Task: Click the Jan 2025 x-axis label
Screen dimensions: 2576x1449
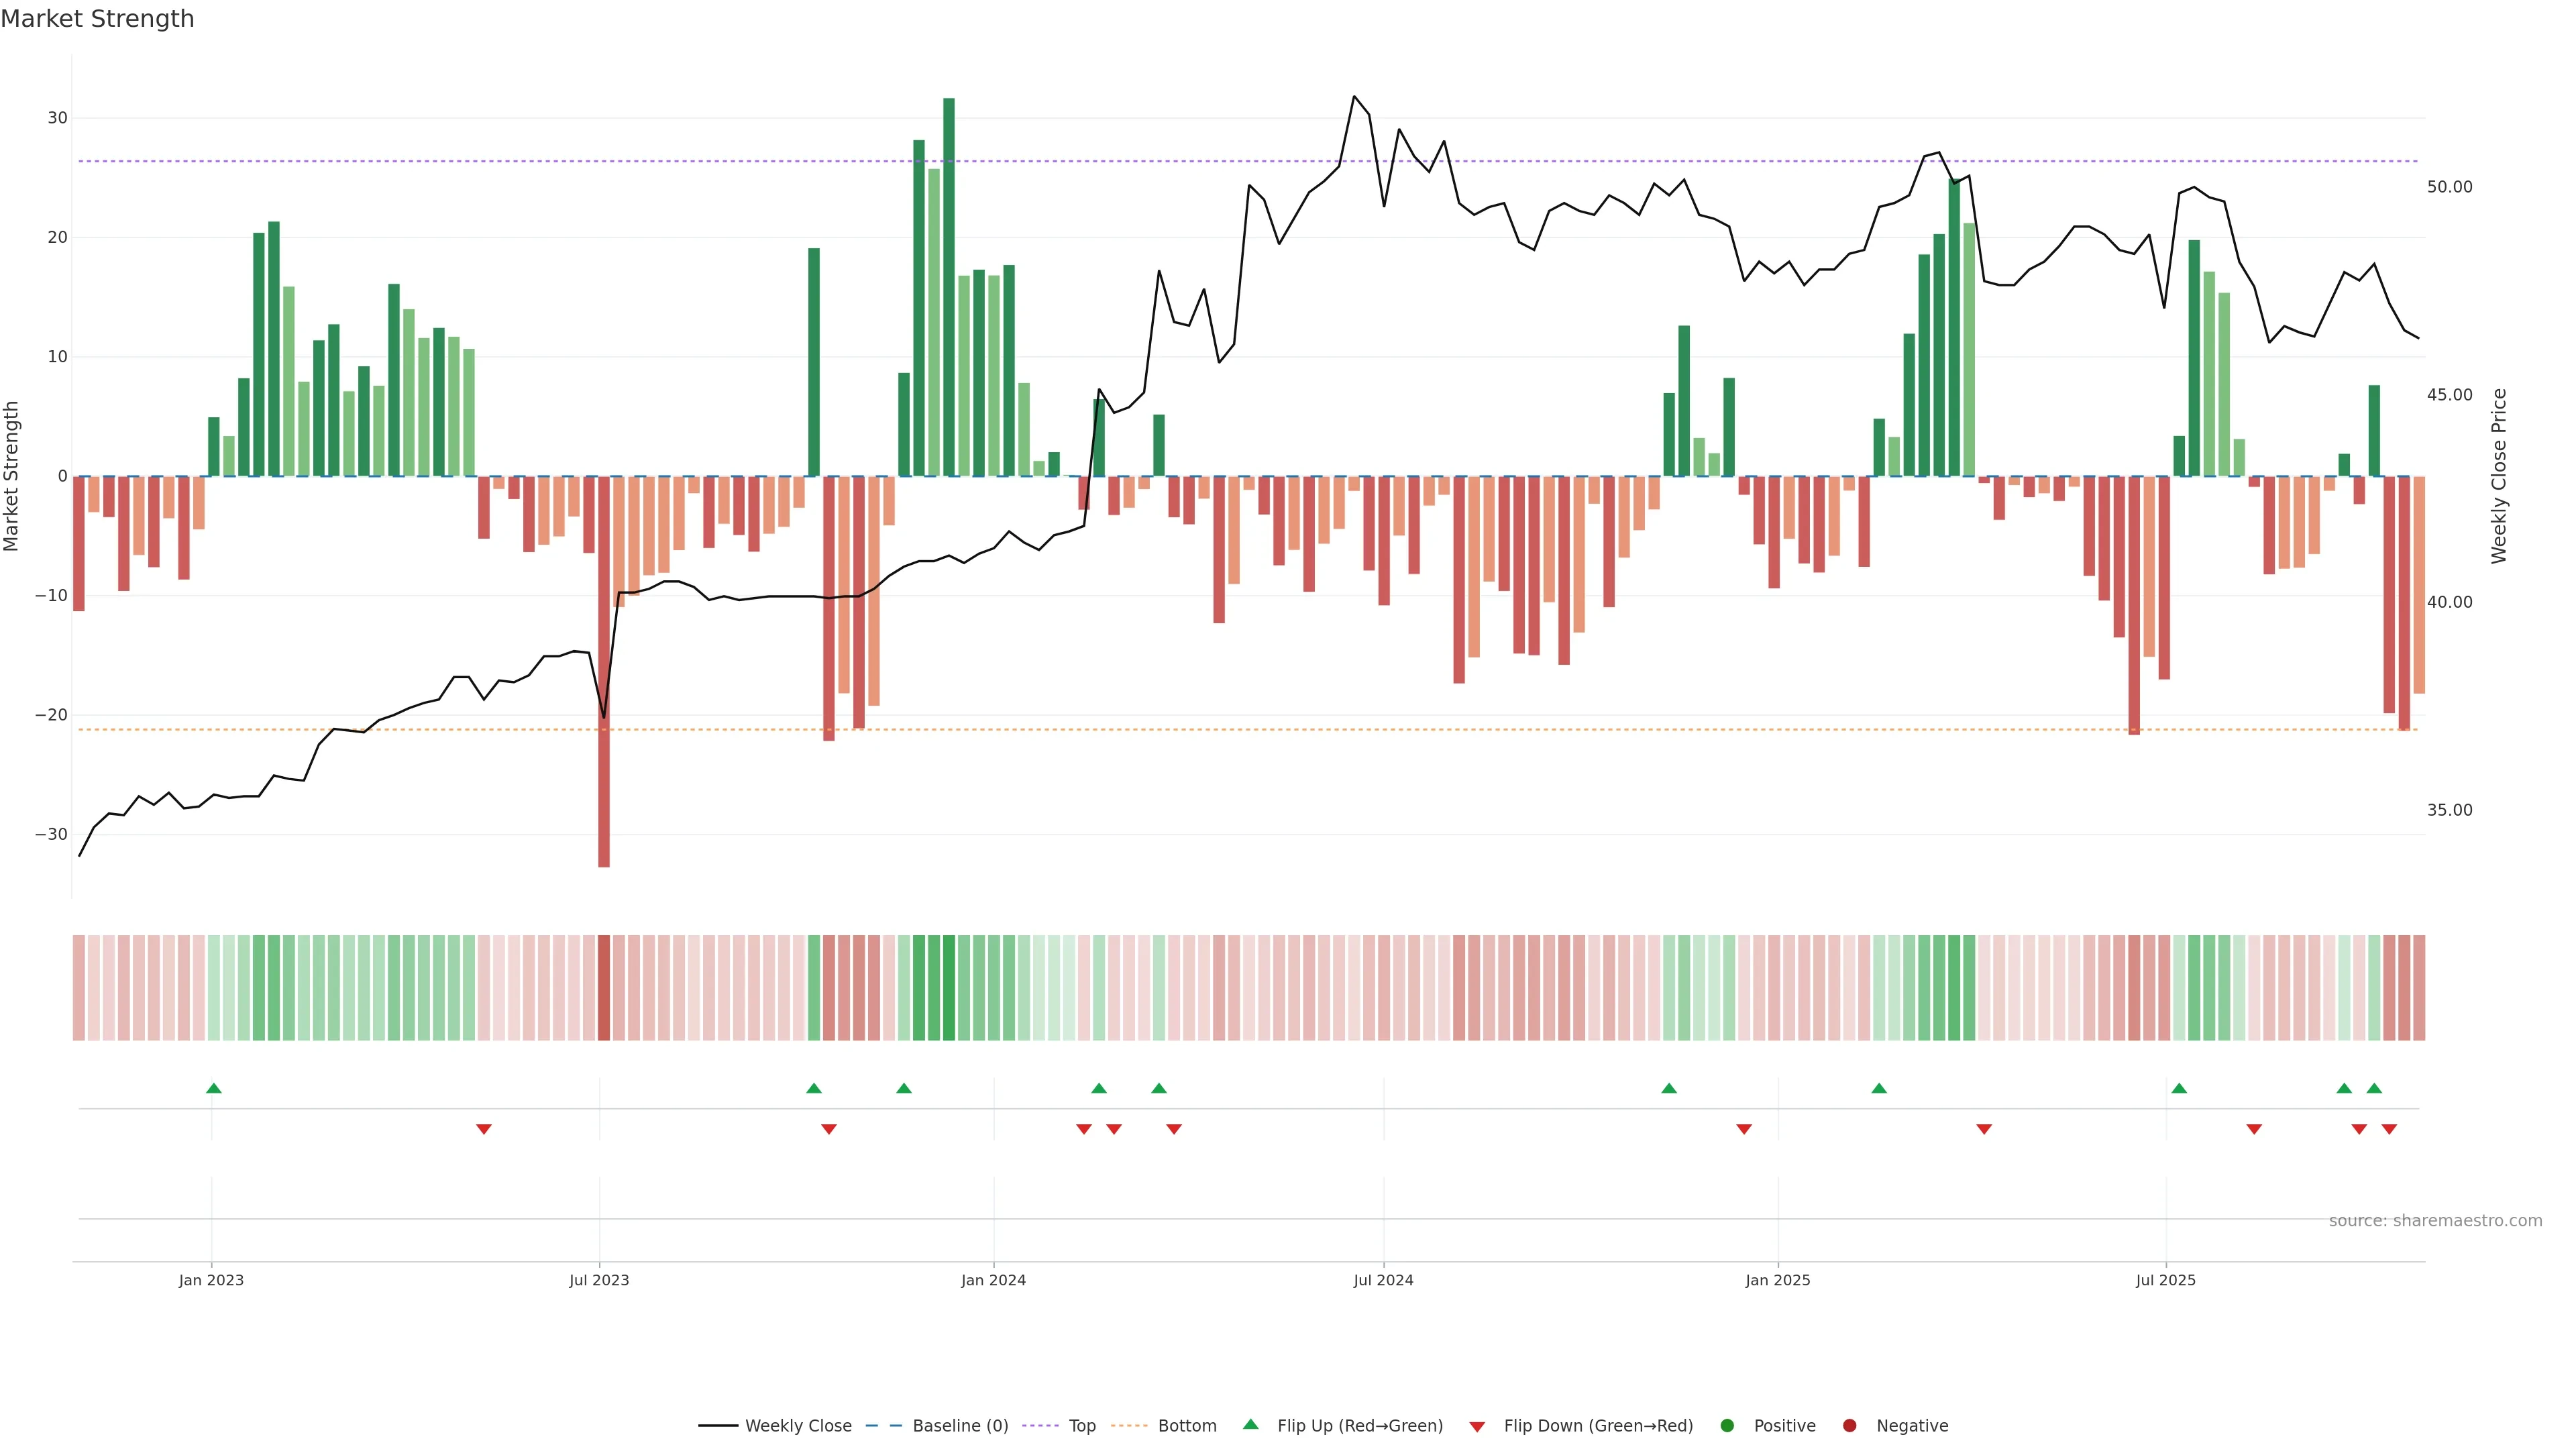Action: click(1777, 1280)
